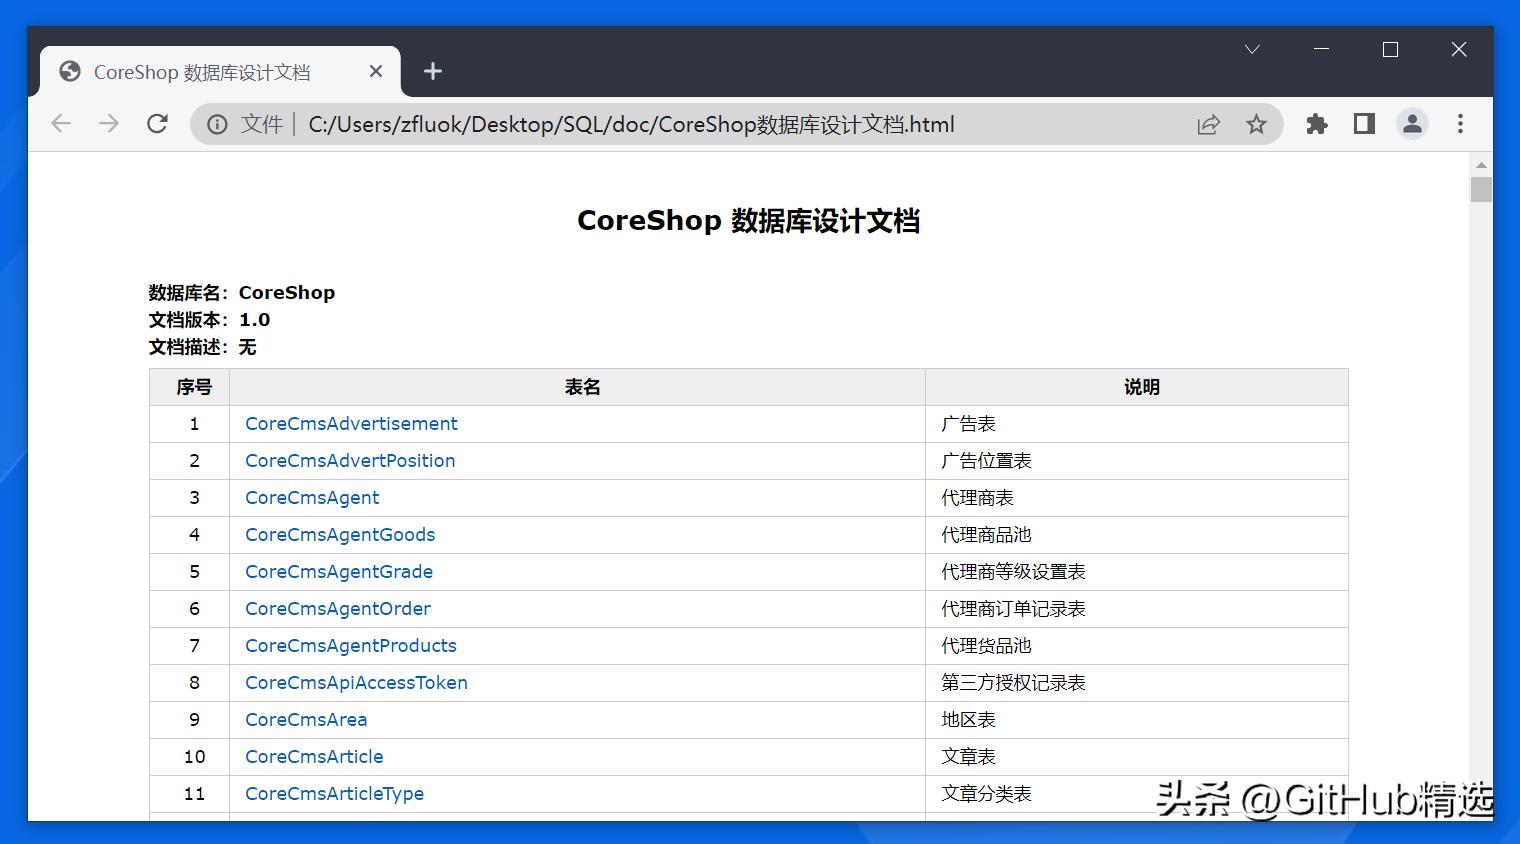1520x844 pixels.
Task: Click the browser back arrow
Action: click(61, 124)
